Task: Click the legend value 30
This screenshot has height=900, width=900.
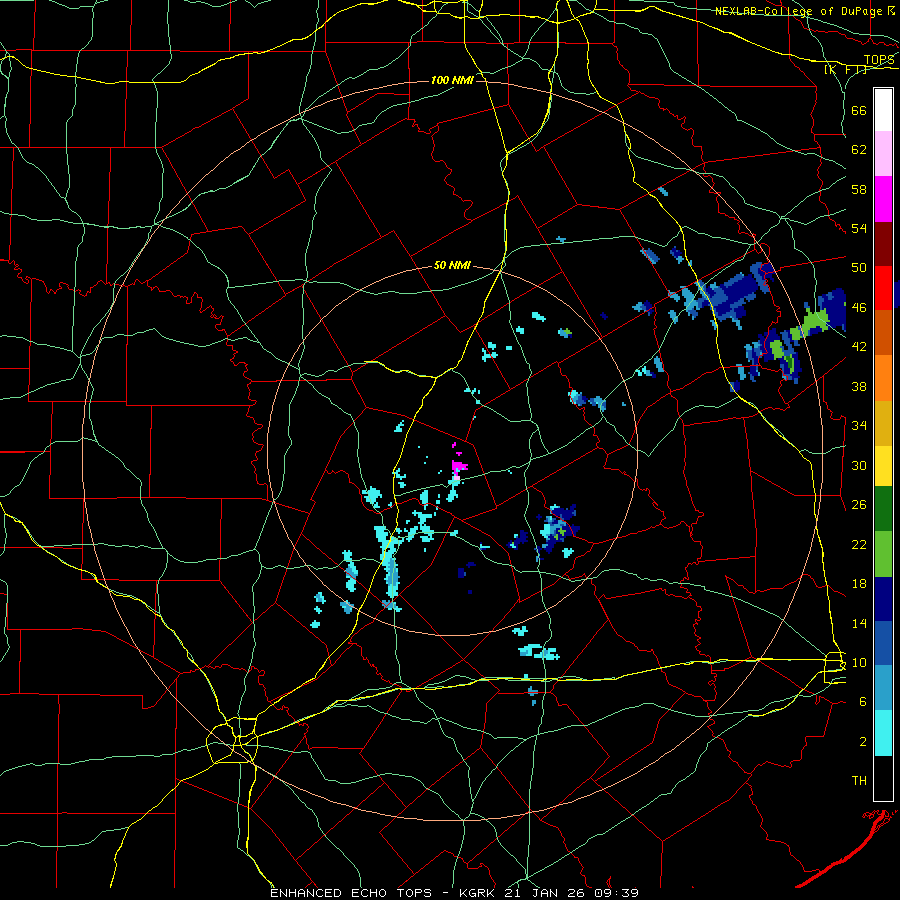Action: pos(859,465)
